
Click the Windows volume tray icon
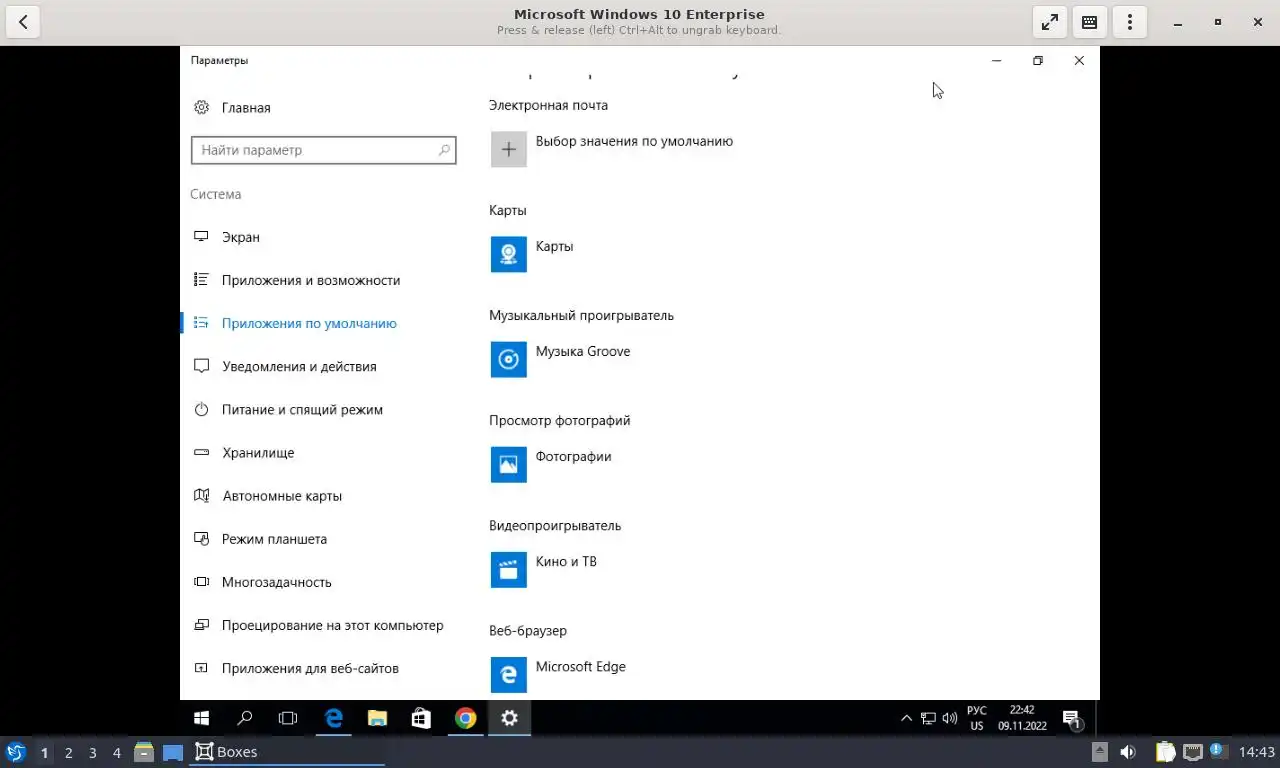tap(949, 718)
